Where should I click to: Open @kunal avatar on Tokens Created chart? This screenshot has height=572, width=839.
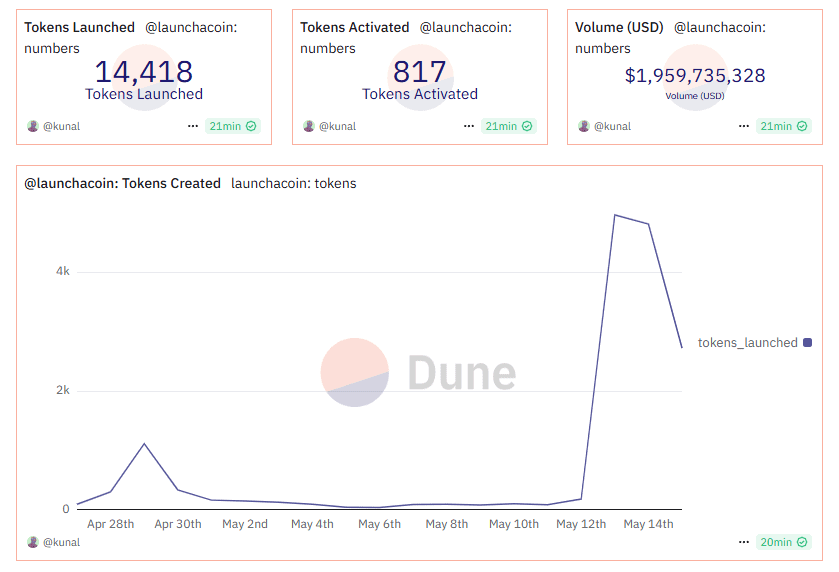33,542
